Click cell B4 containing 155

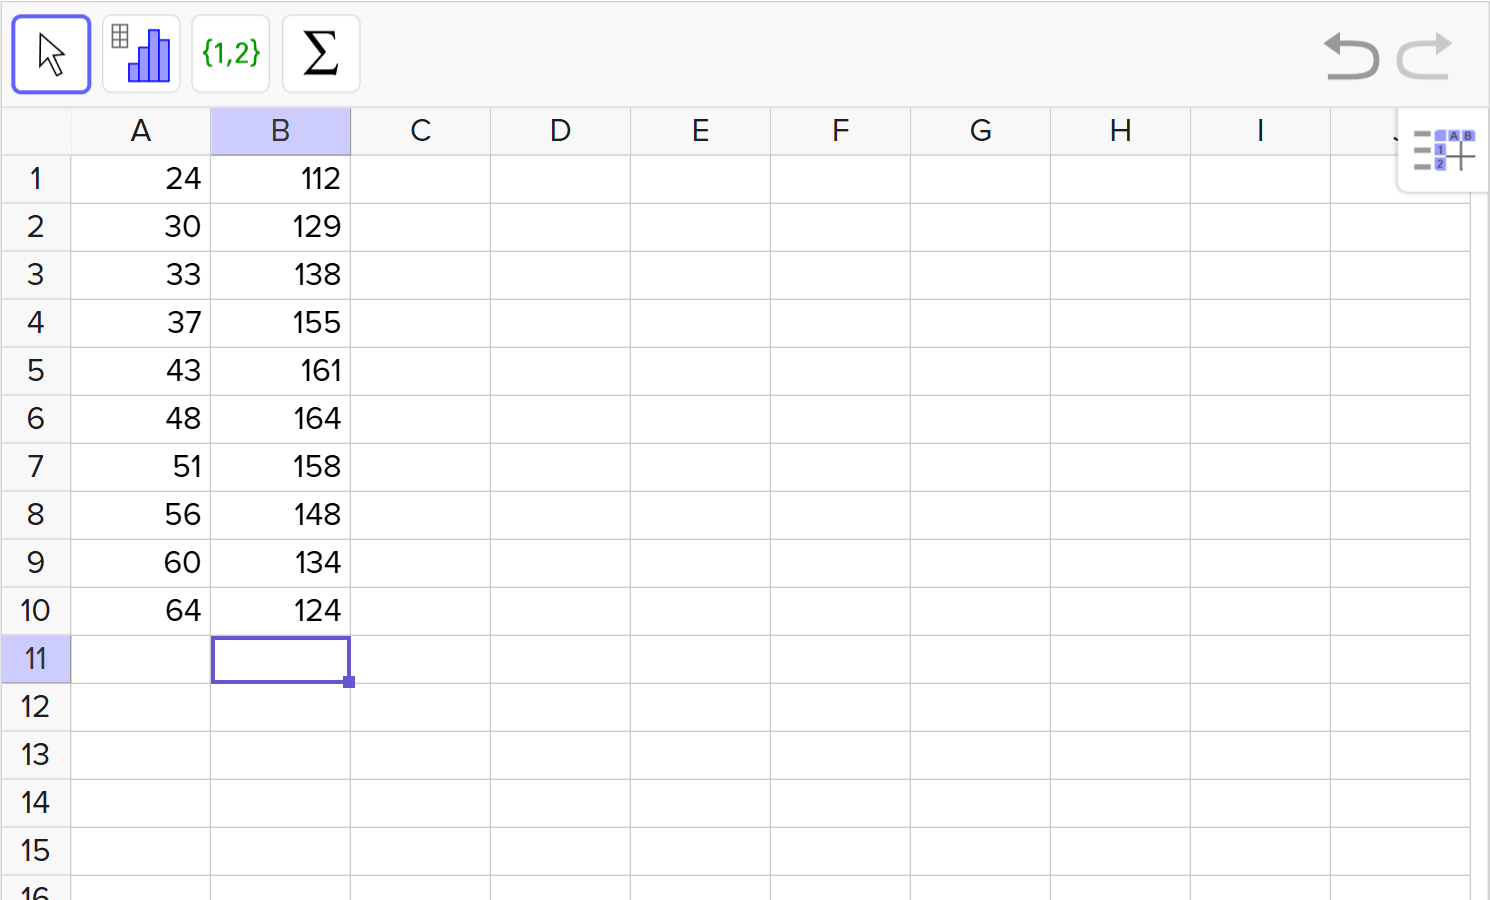281,323
